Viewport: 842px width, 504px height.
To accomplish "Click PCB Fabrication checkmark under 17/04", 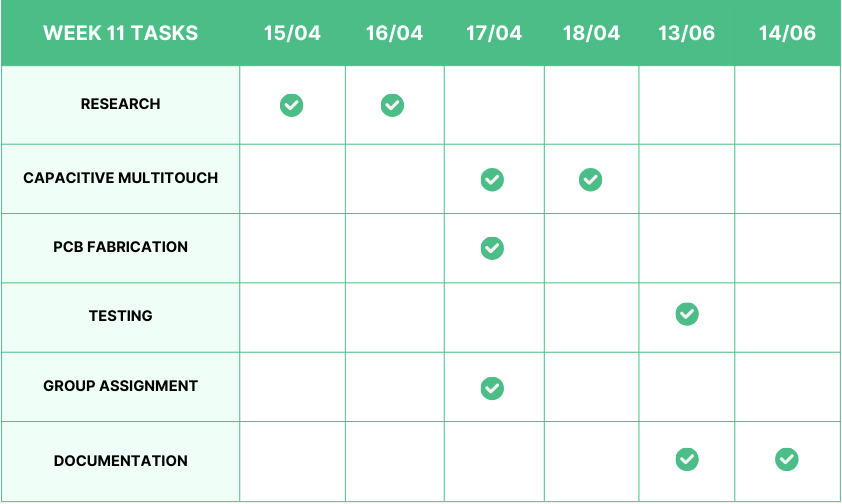I will (x=492, y=248).
